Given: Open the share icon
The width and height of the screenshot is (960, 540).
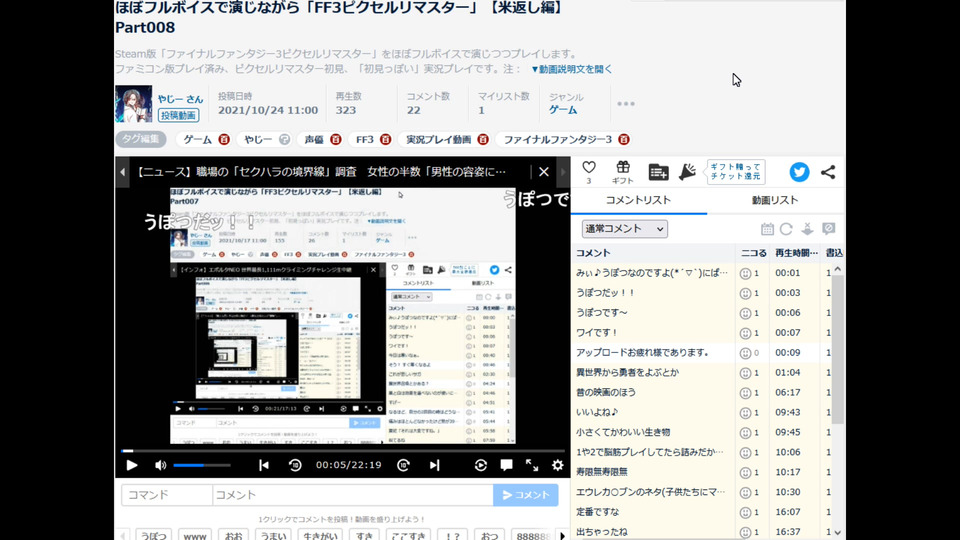Looking at the screenshot, I should click(x=828, y=172).
